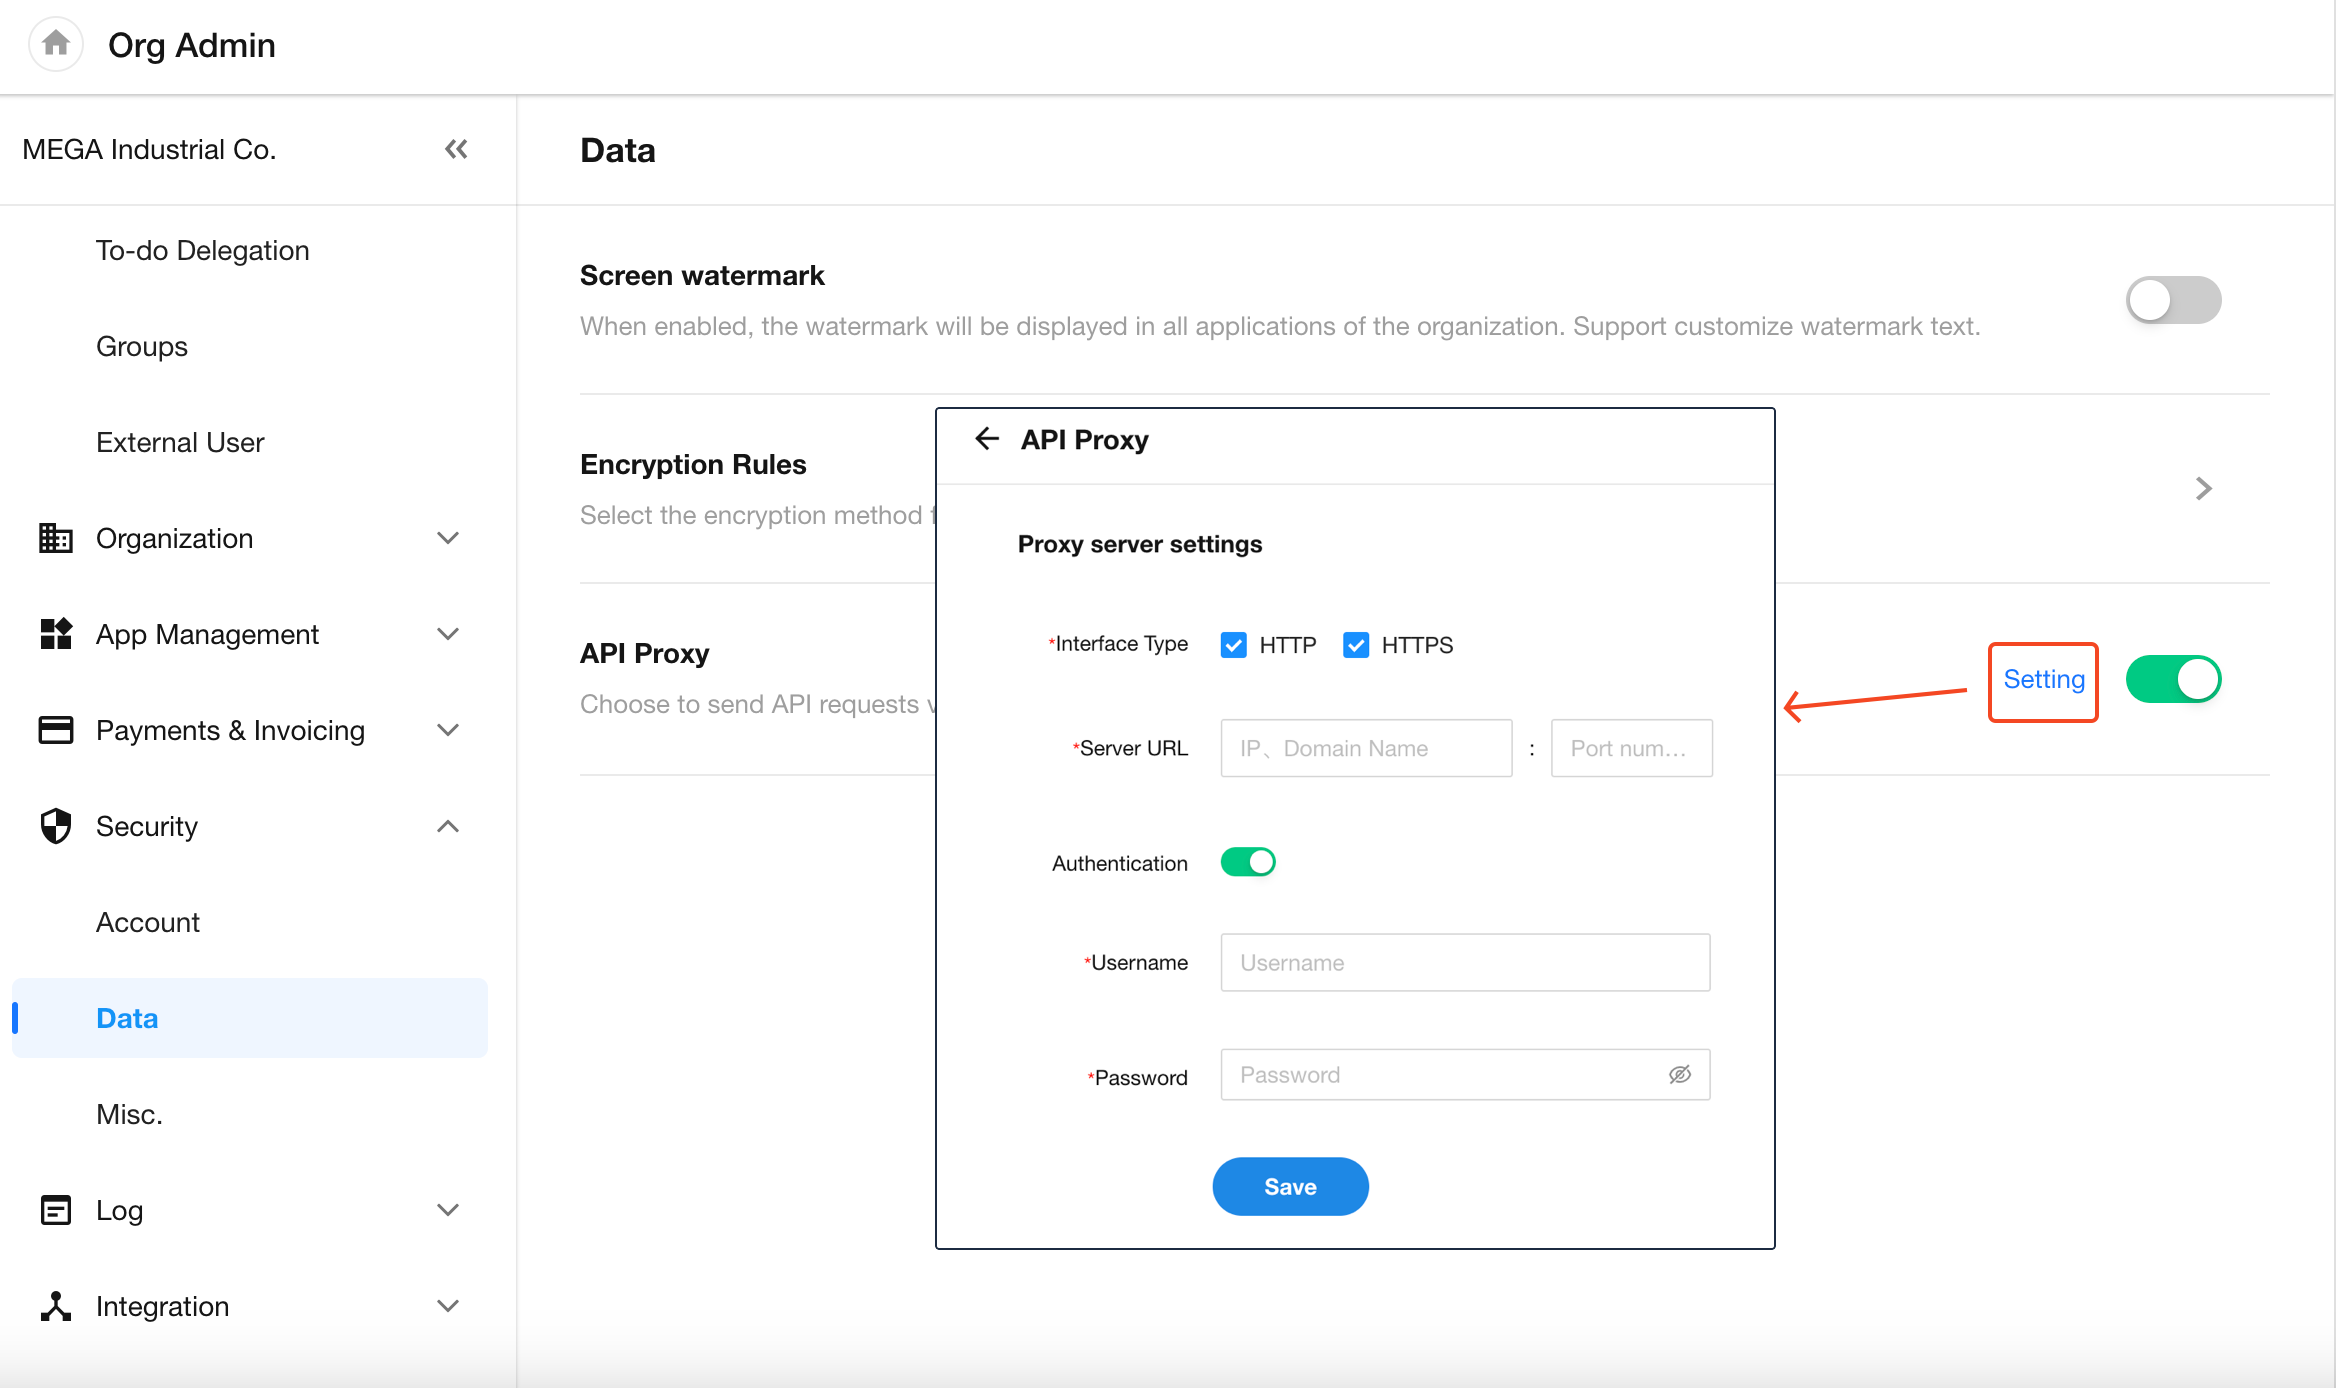Click the Payments & Invoicing card icon
Viewport: 2336px width, 1388px height.
click(x=56, y=730)
